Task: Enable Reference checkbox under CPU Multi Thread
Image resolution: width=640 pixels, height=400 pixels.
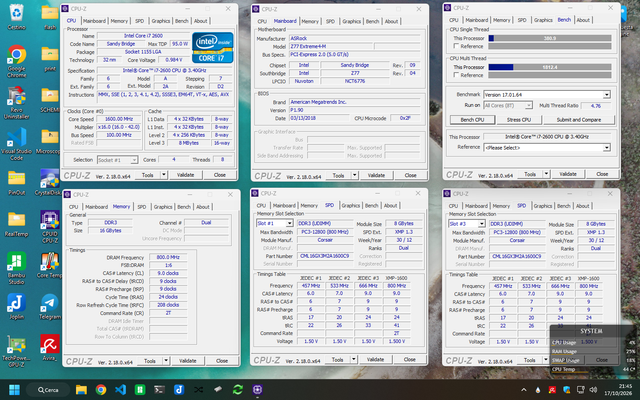Action: (x=456, y=75)
